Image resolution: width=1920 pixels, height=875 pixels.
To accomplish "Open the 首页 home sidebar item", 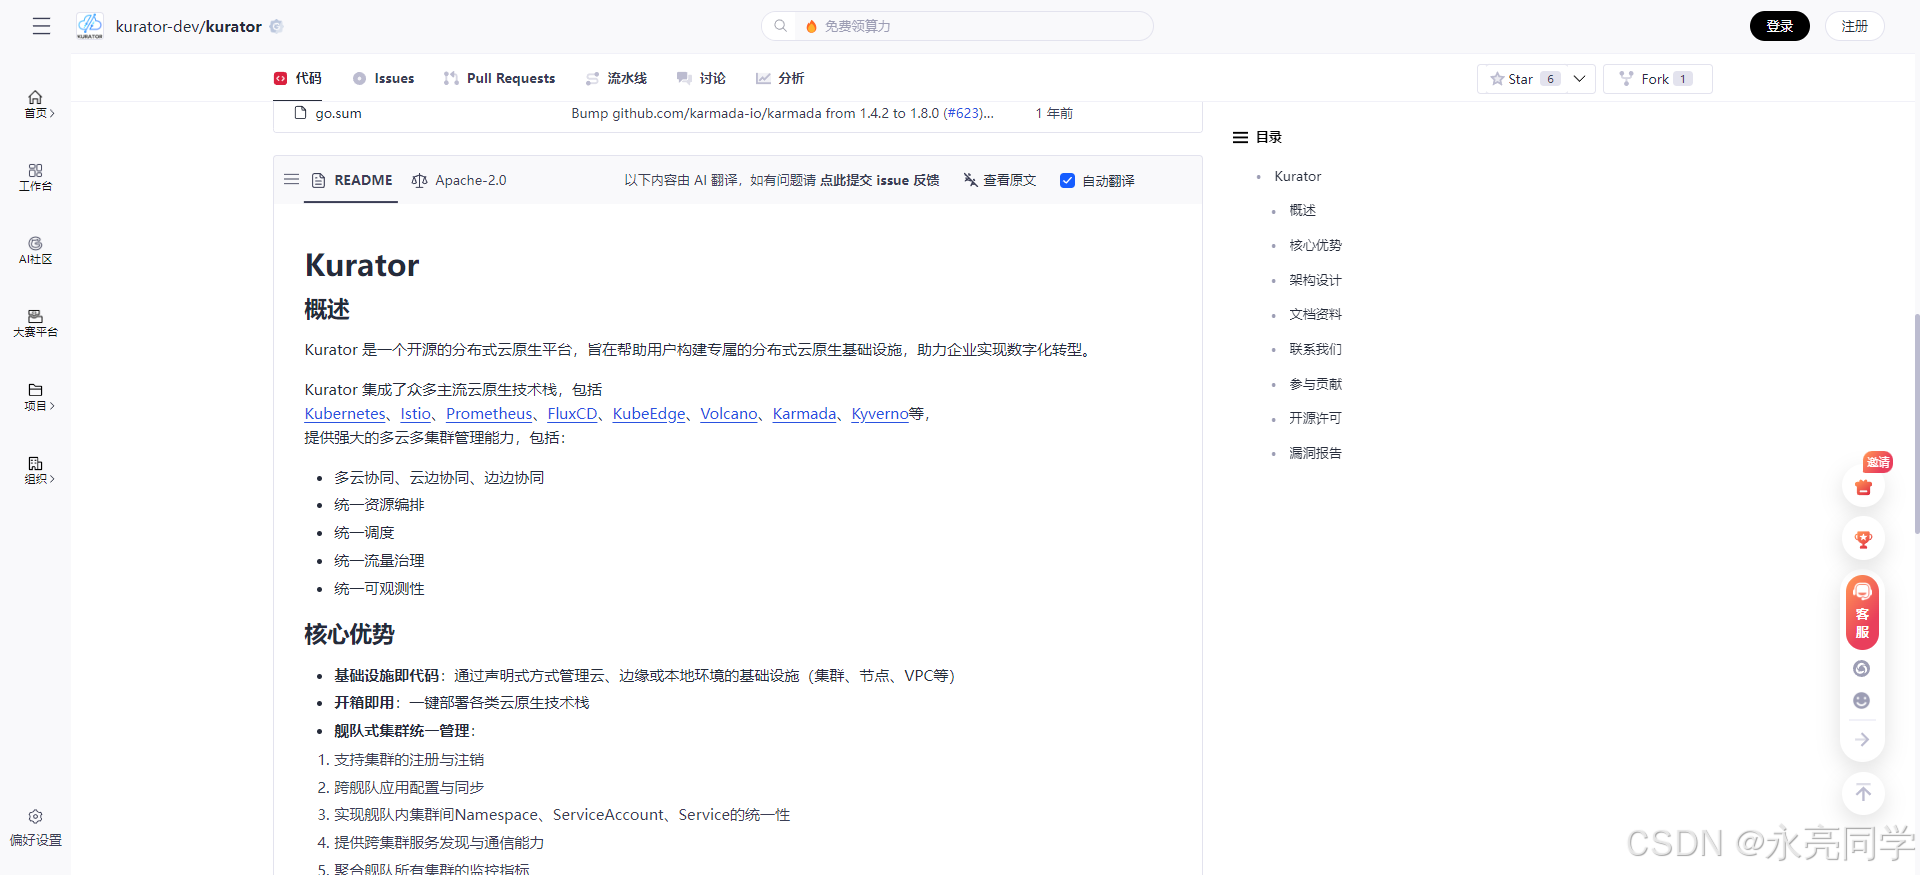I will pos(36,104).
